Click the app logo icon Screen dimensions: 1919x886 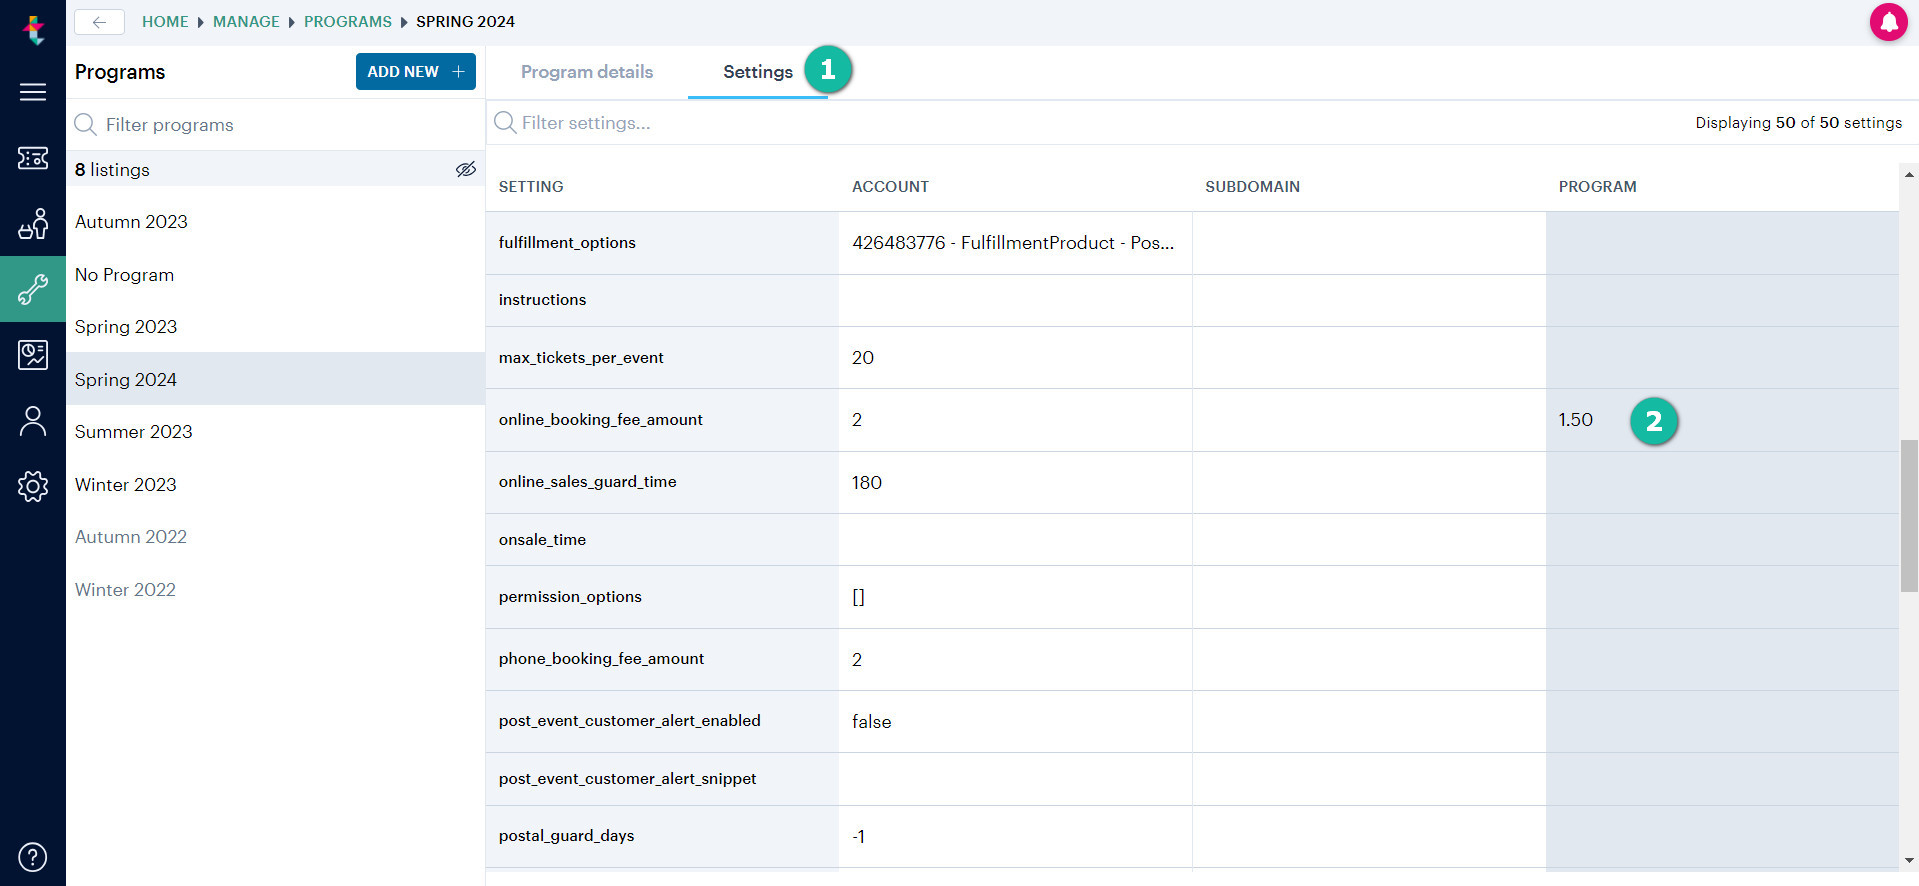coord(33,29)
